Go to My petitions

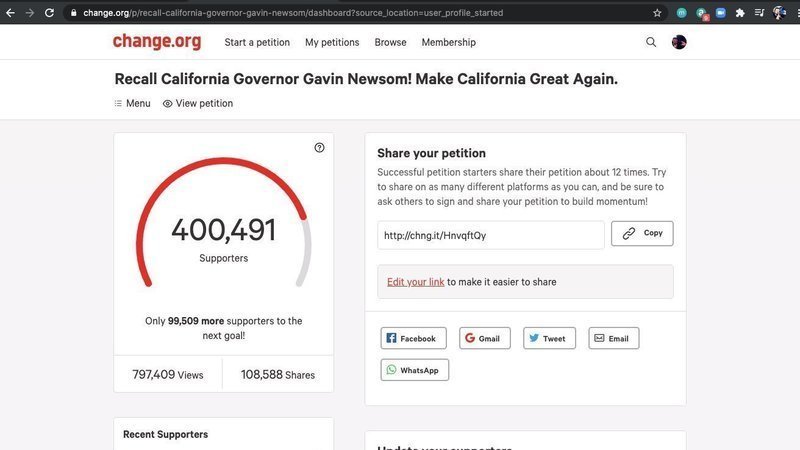332,42
